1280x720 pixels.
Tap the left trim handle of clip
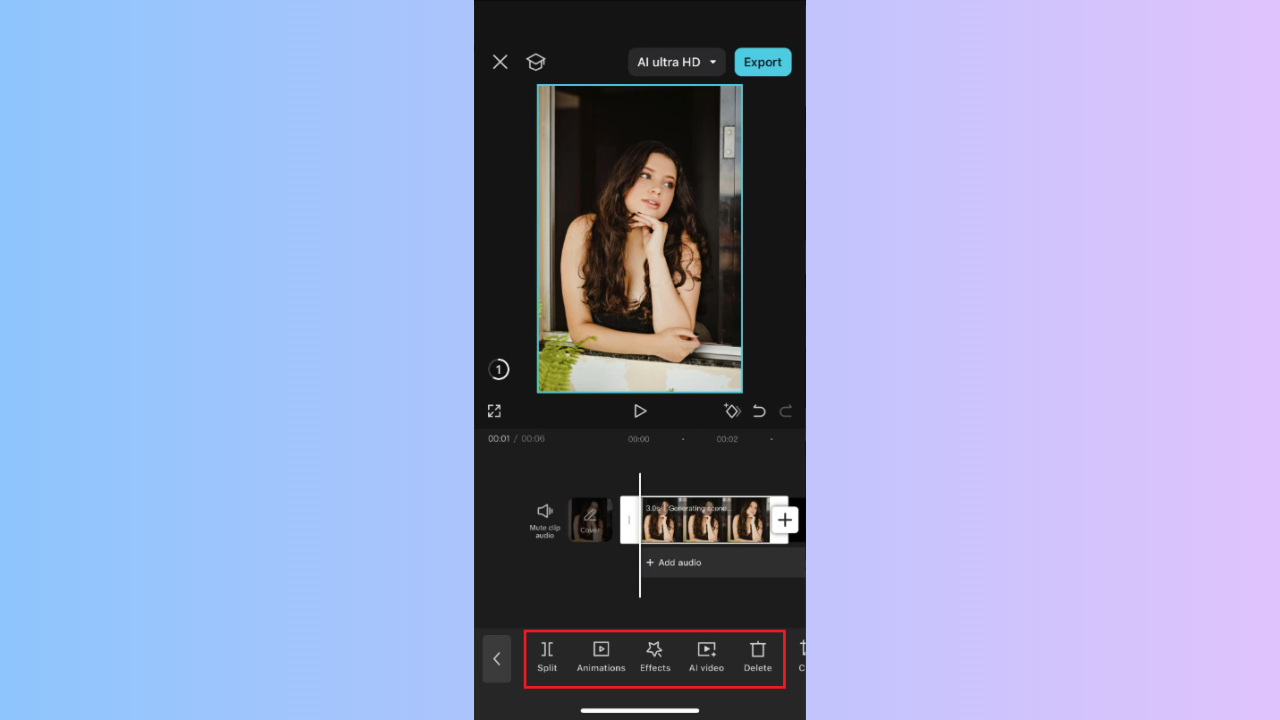tap(630, 520)
